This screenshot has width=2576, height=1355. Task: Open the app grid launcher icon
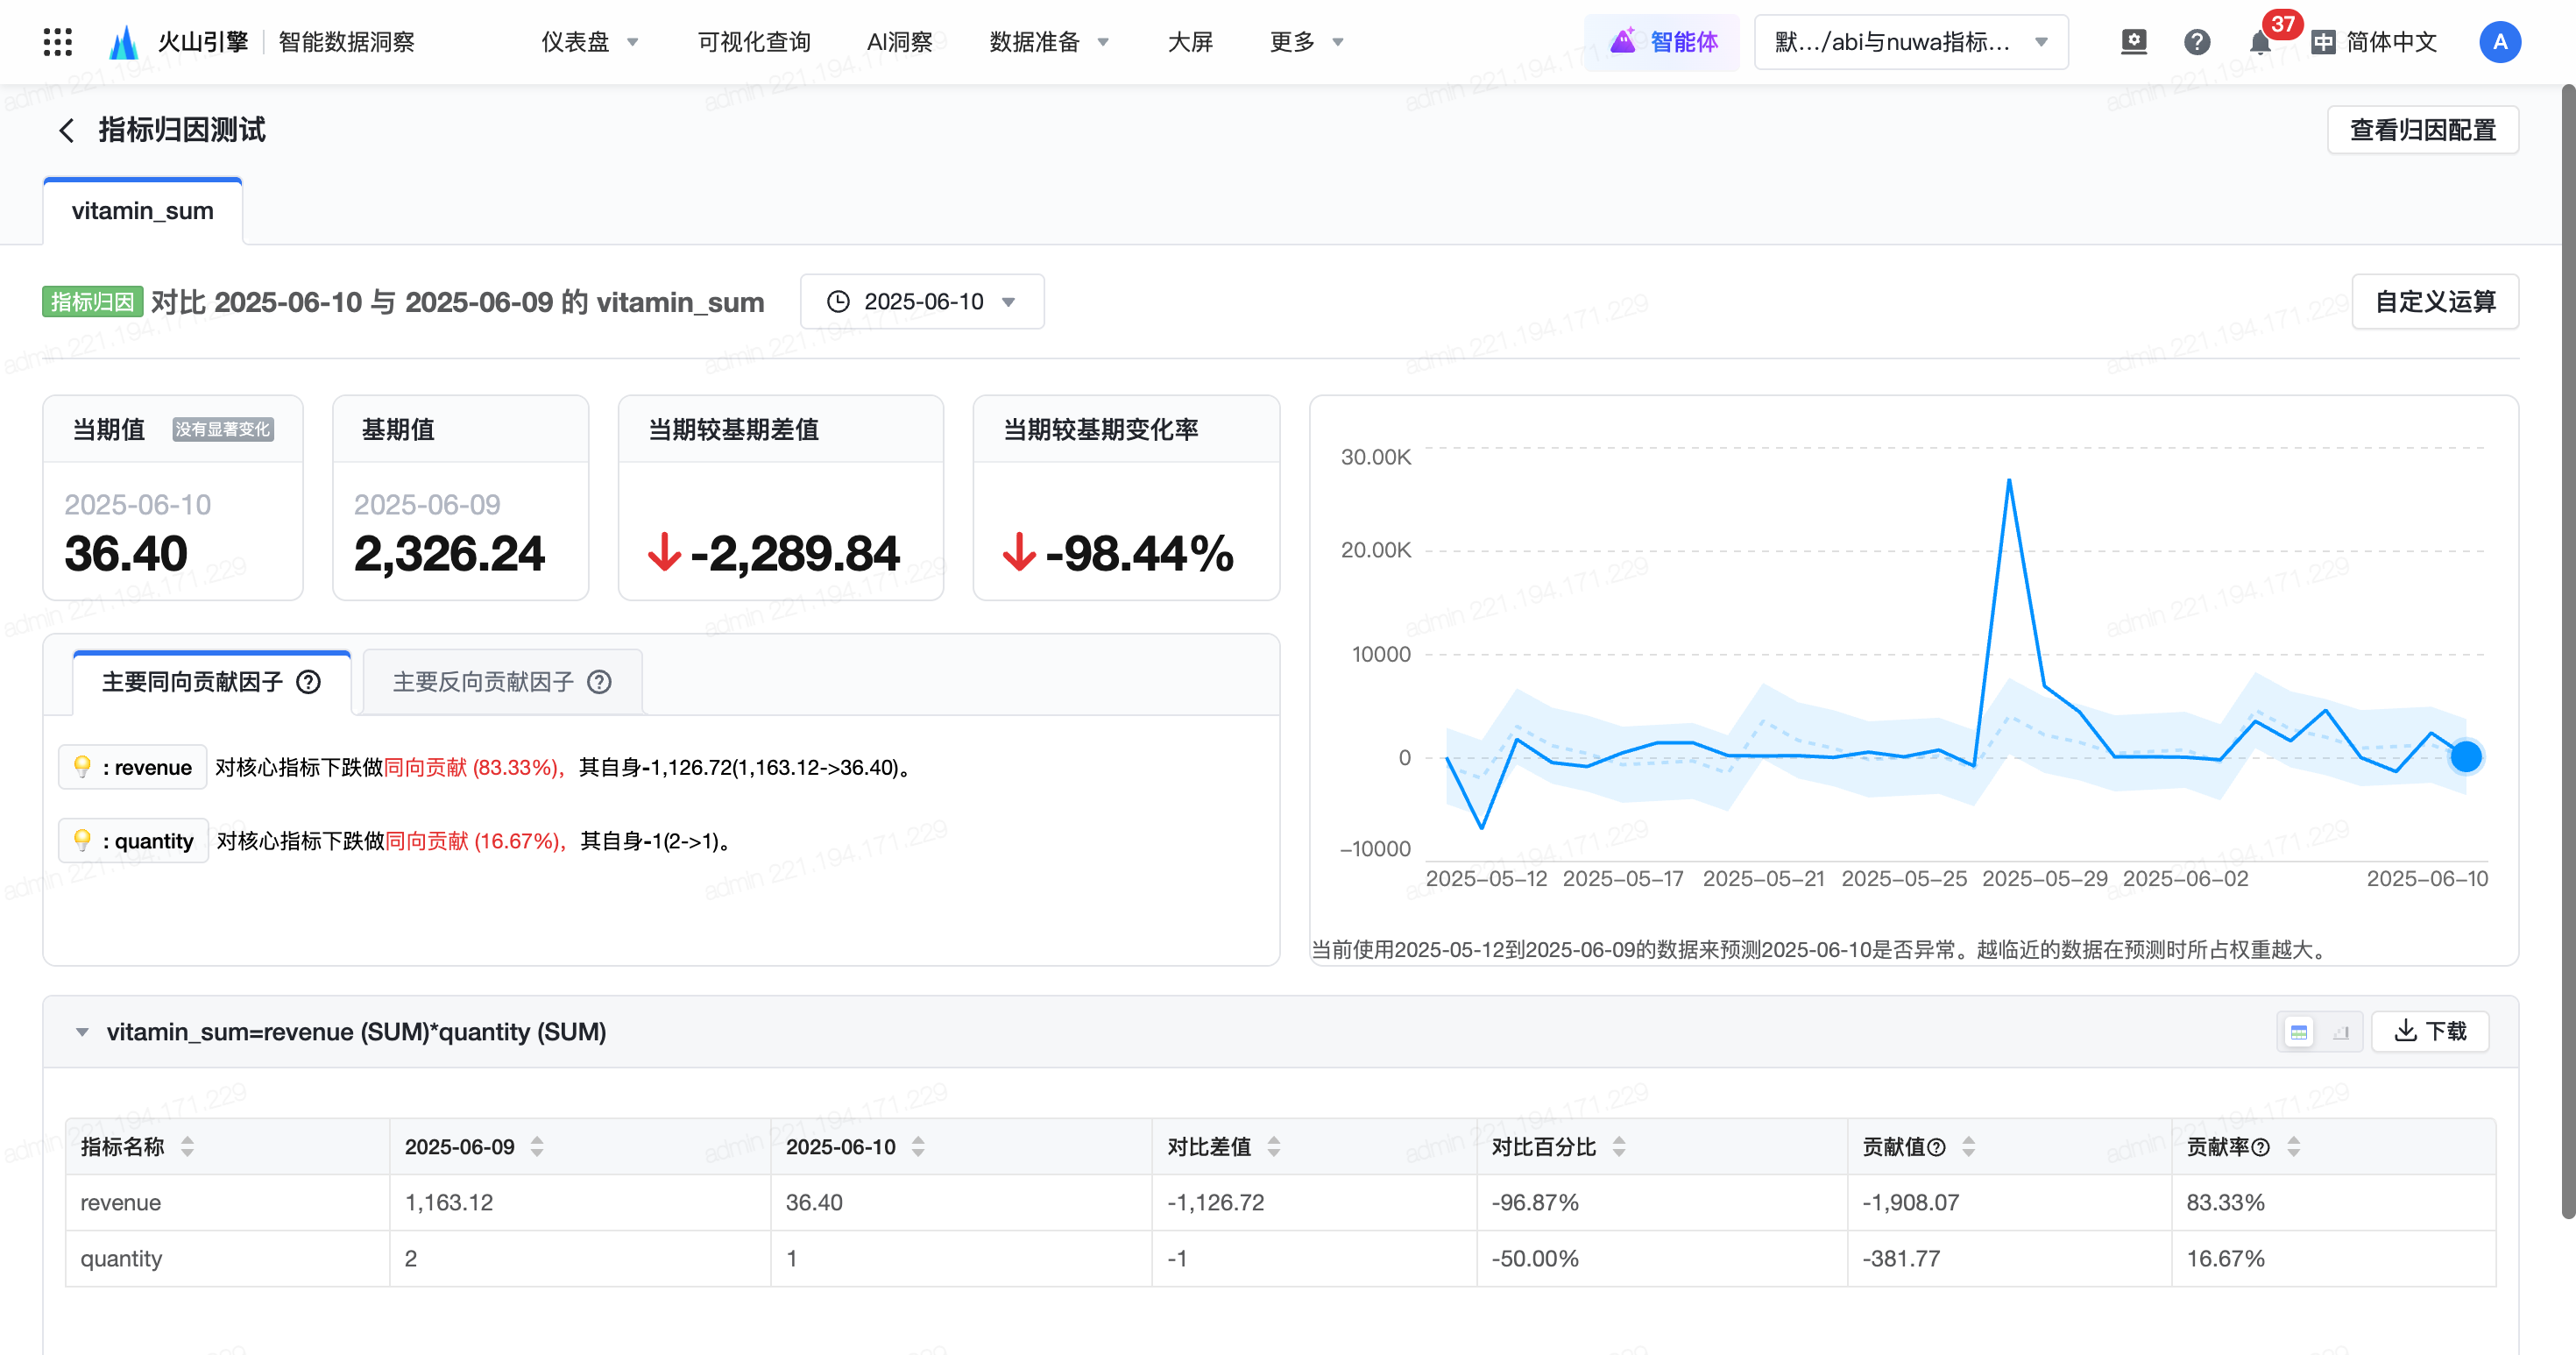pyautogui.click(x=58, y=42)
